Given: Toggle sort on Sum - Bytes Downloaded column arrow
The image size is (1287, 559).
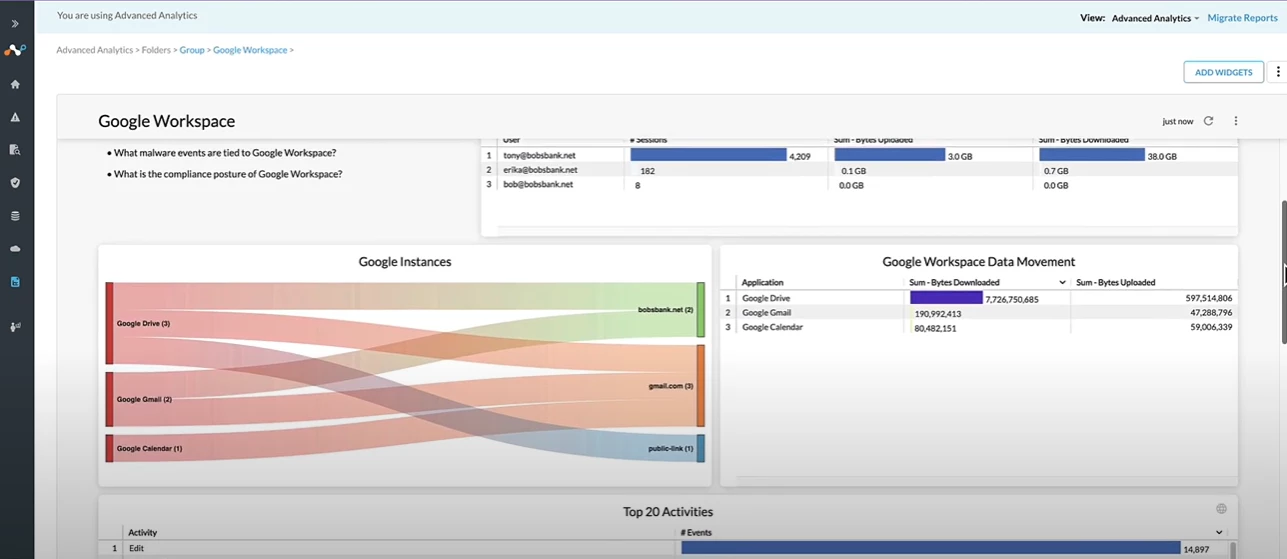Looking at the screenshot, I should 1062,283.
